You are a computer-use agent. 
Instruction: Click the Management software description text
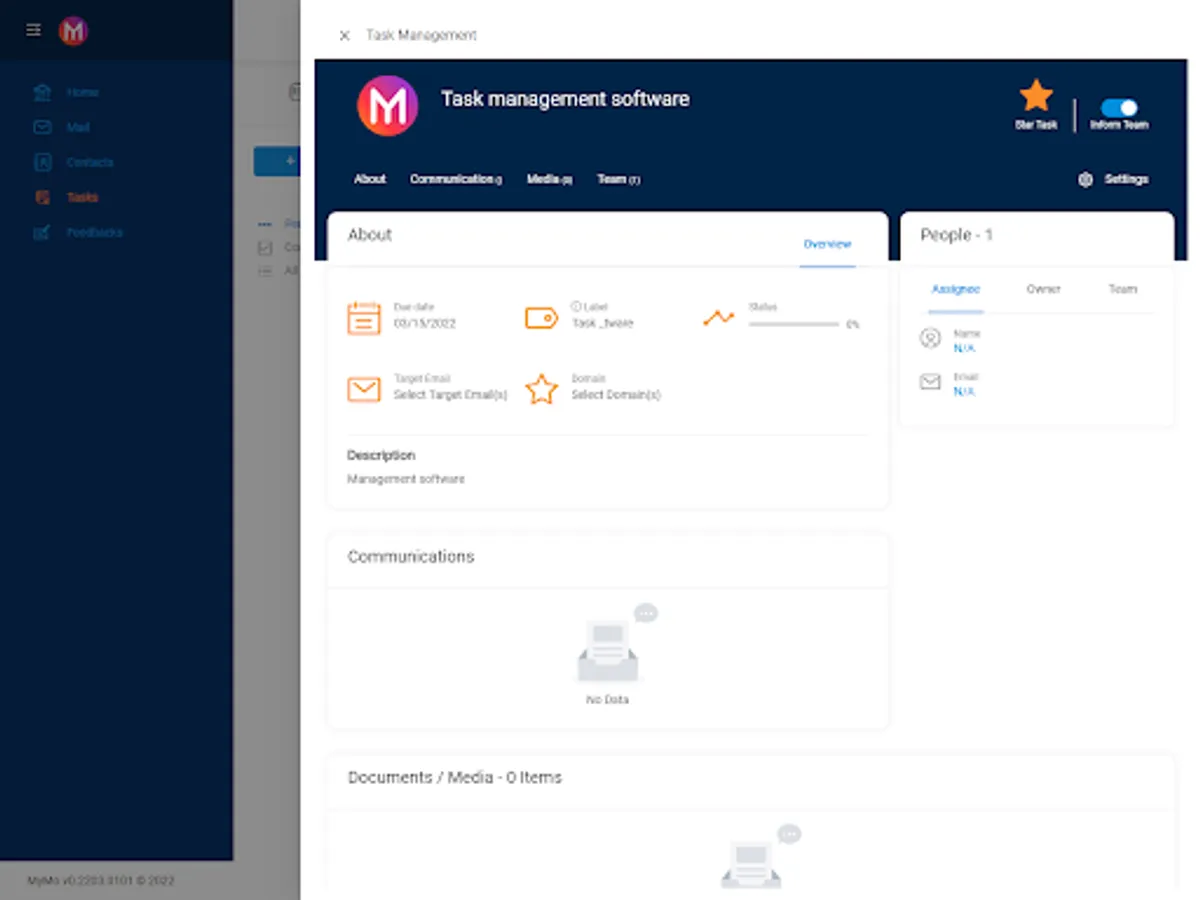[406, 479]
